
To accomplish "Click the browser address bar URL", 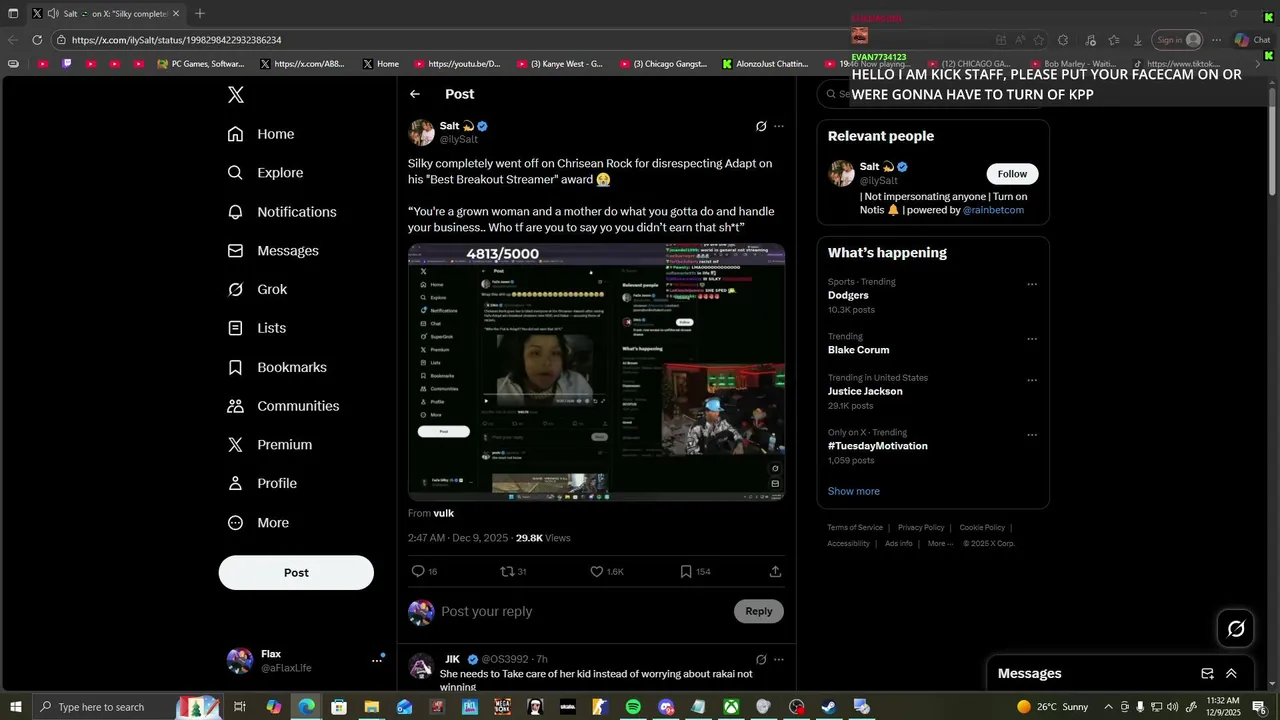I will [x=176, y=40].
